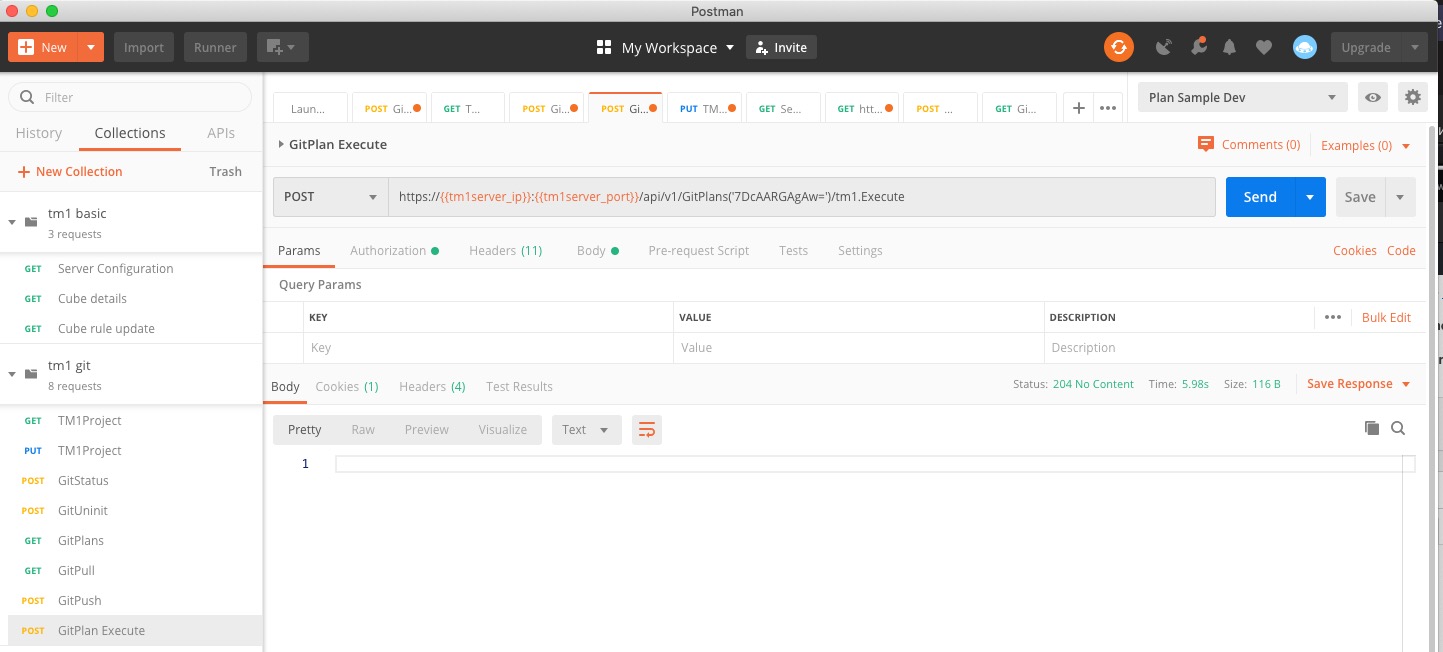Image resolution: width=1443 pixels, height=652 pixels.
Task: Switch response view to Raw
Action: (x=363, y=430)
